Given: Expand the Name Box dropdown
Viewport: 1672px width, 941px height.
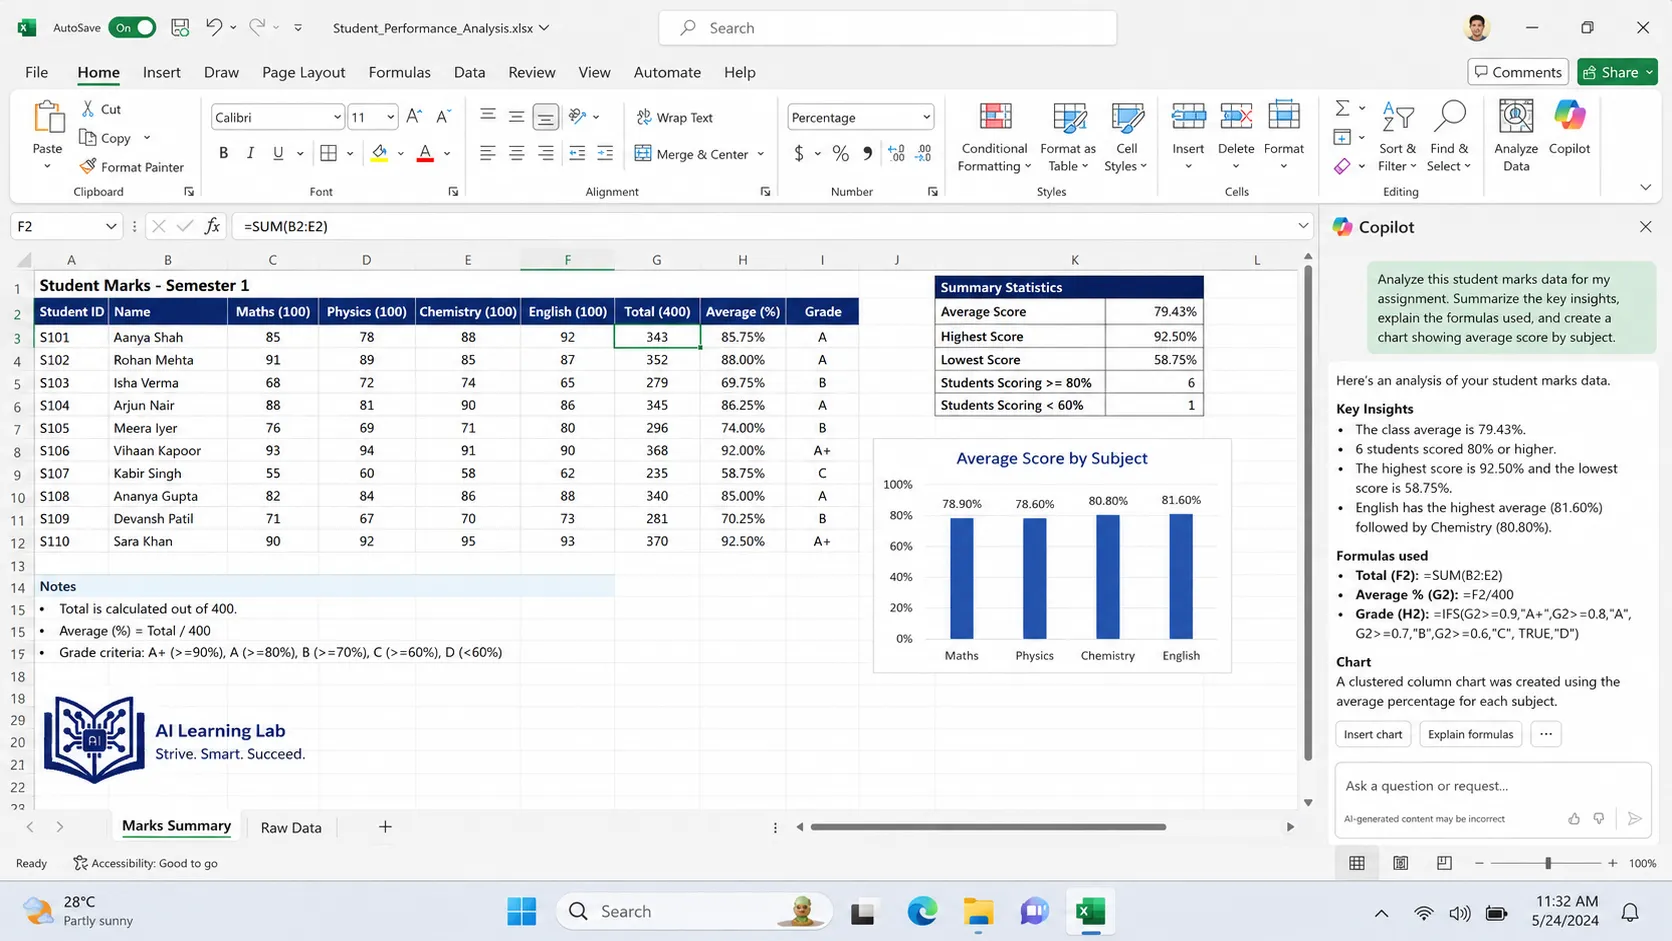Looking at the screenshot, I should [x=111, y=226].
